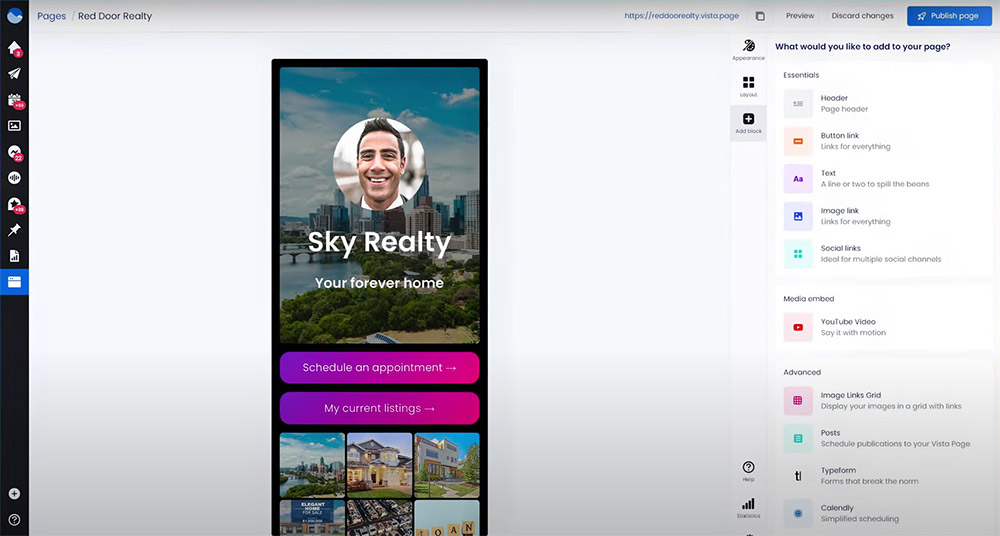Viewport: 1000px width, 536px height.
Task: Click the question mark icon at sidebar bottom
Action: 14,520
